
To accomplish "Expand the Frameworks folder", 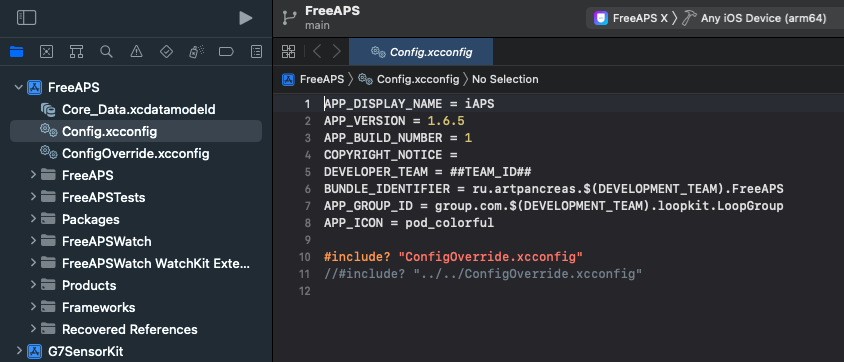I will click(x=33, y=307).
